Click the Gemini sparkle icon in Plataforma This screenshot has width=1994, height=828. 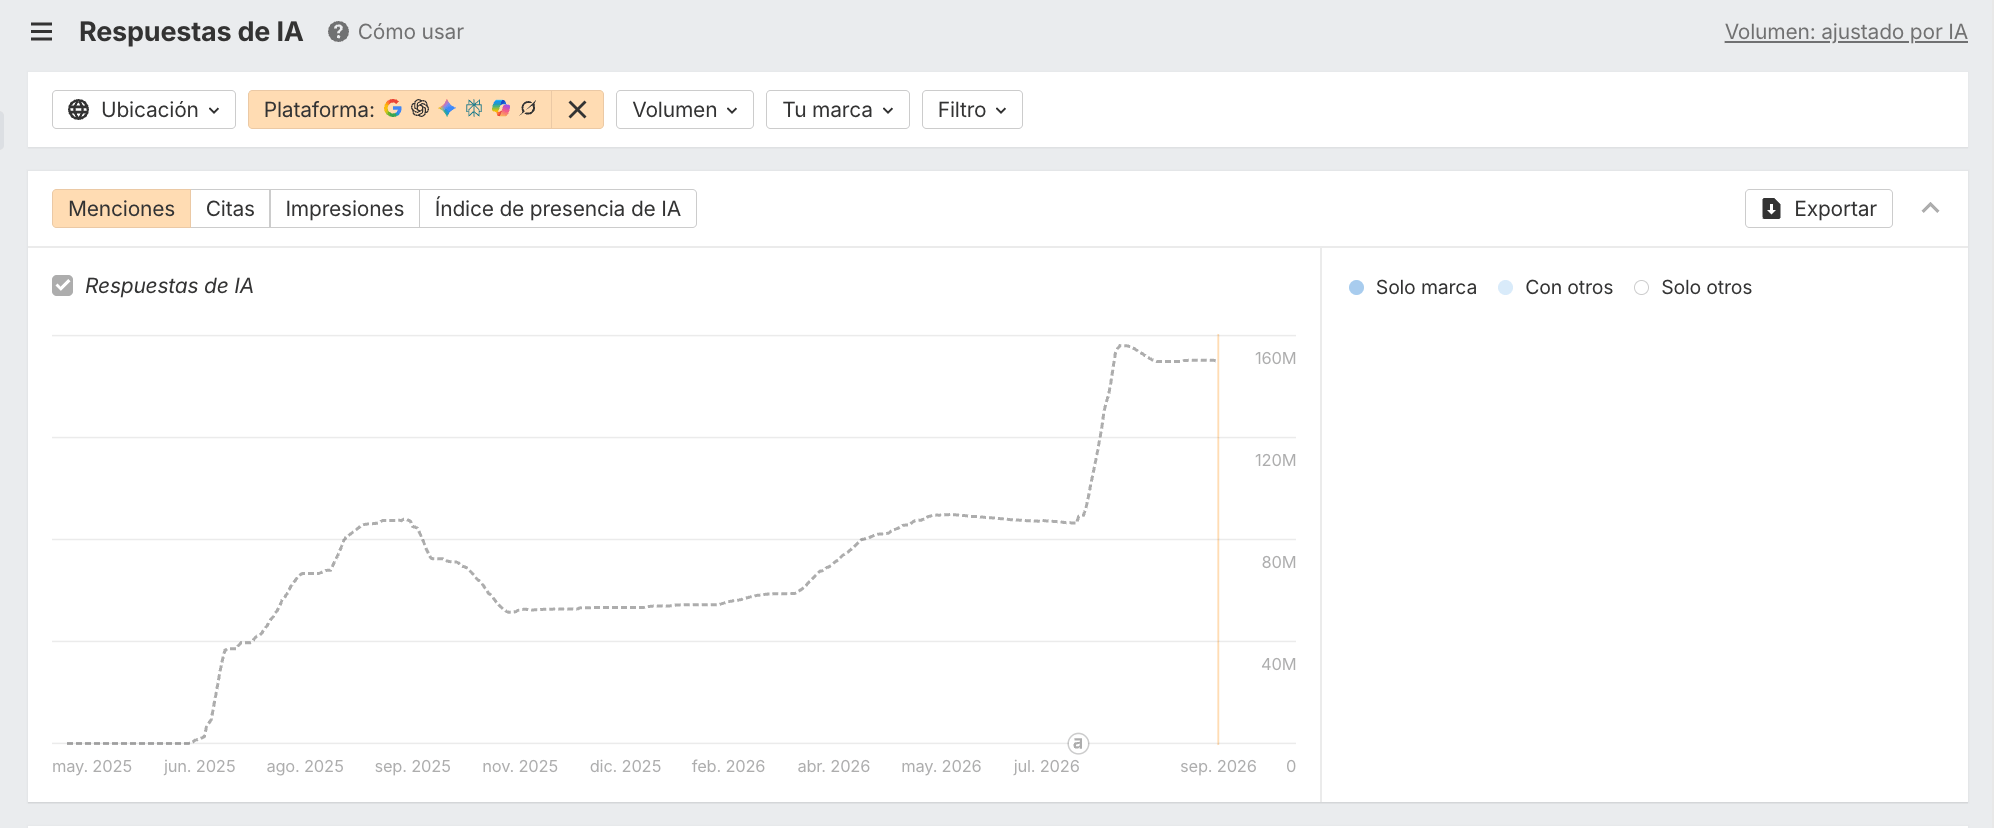coord(447,108)
